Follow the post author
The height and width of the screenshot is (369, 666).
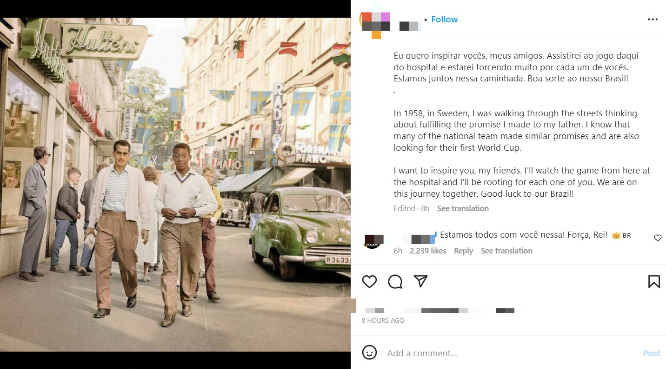[x=444, y=19]
